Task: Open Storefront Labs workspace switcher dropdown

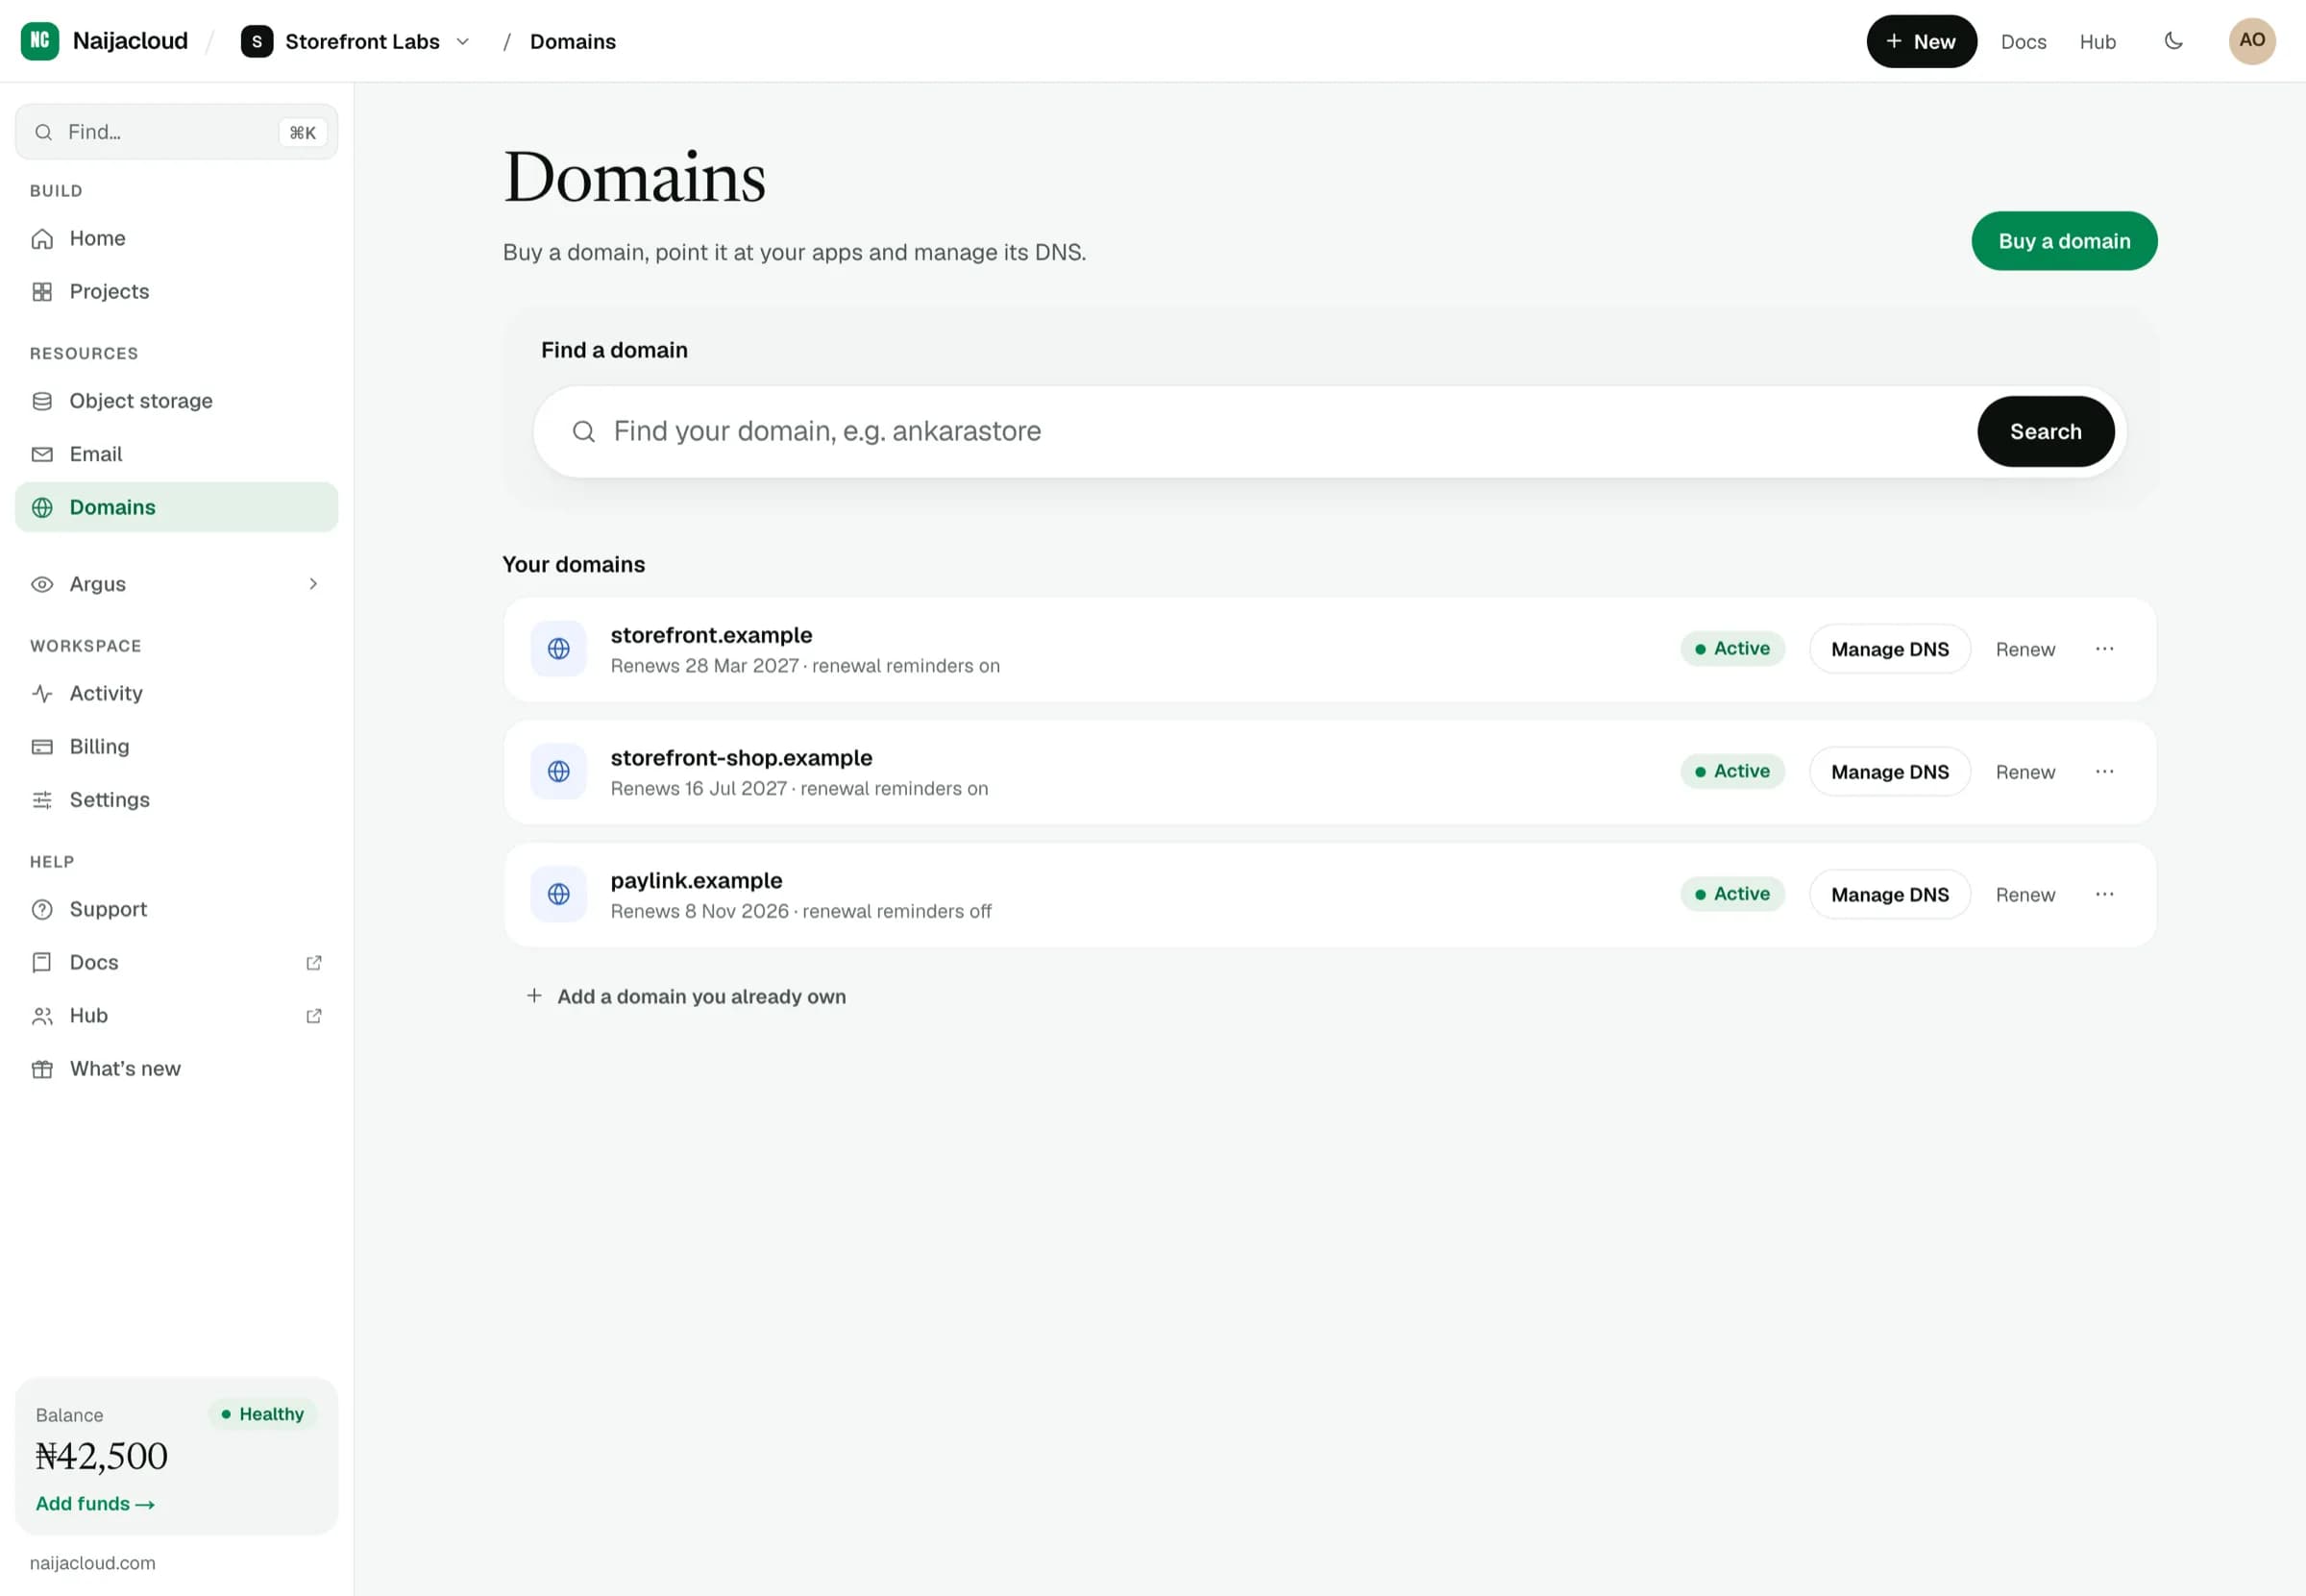Action: click(x=356, y=41)
